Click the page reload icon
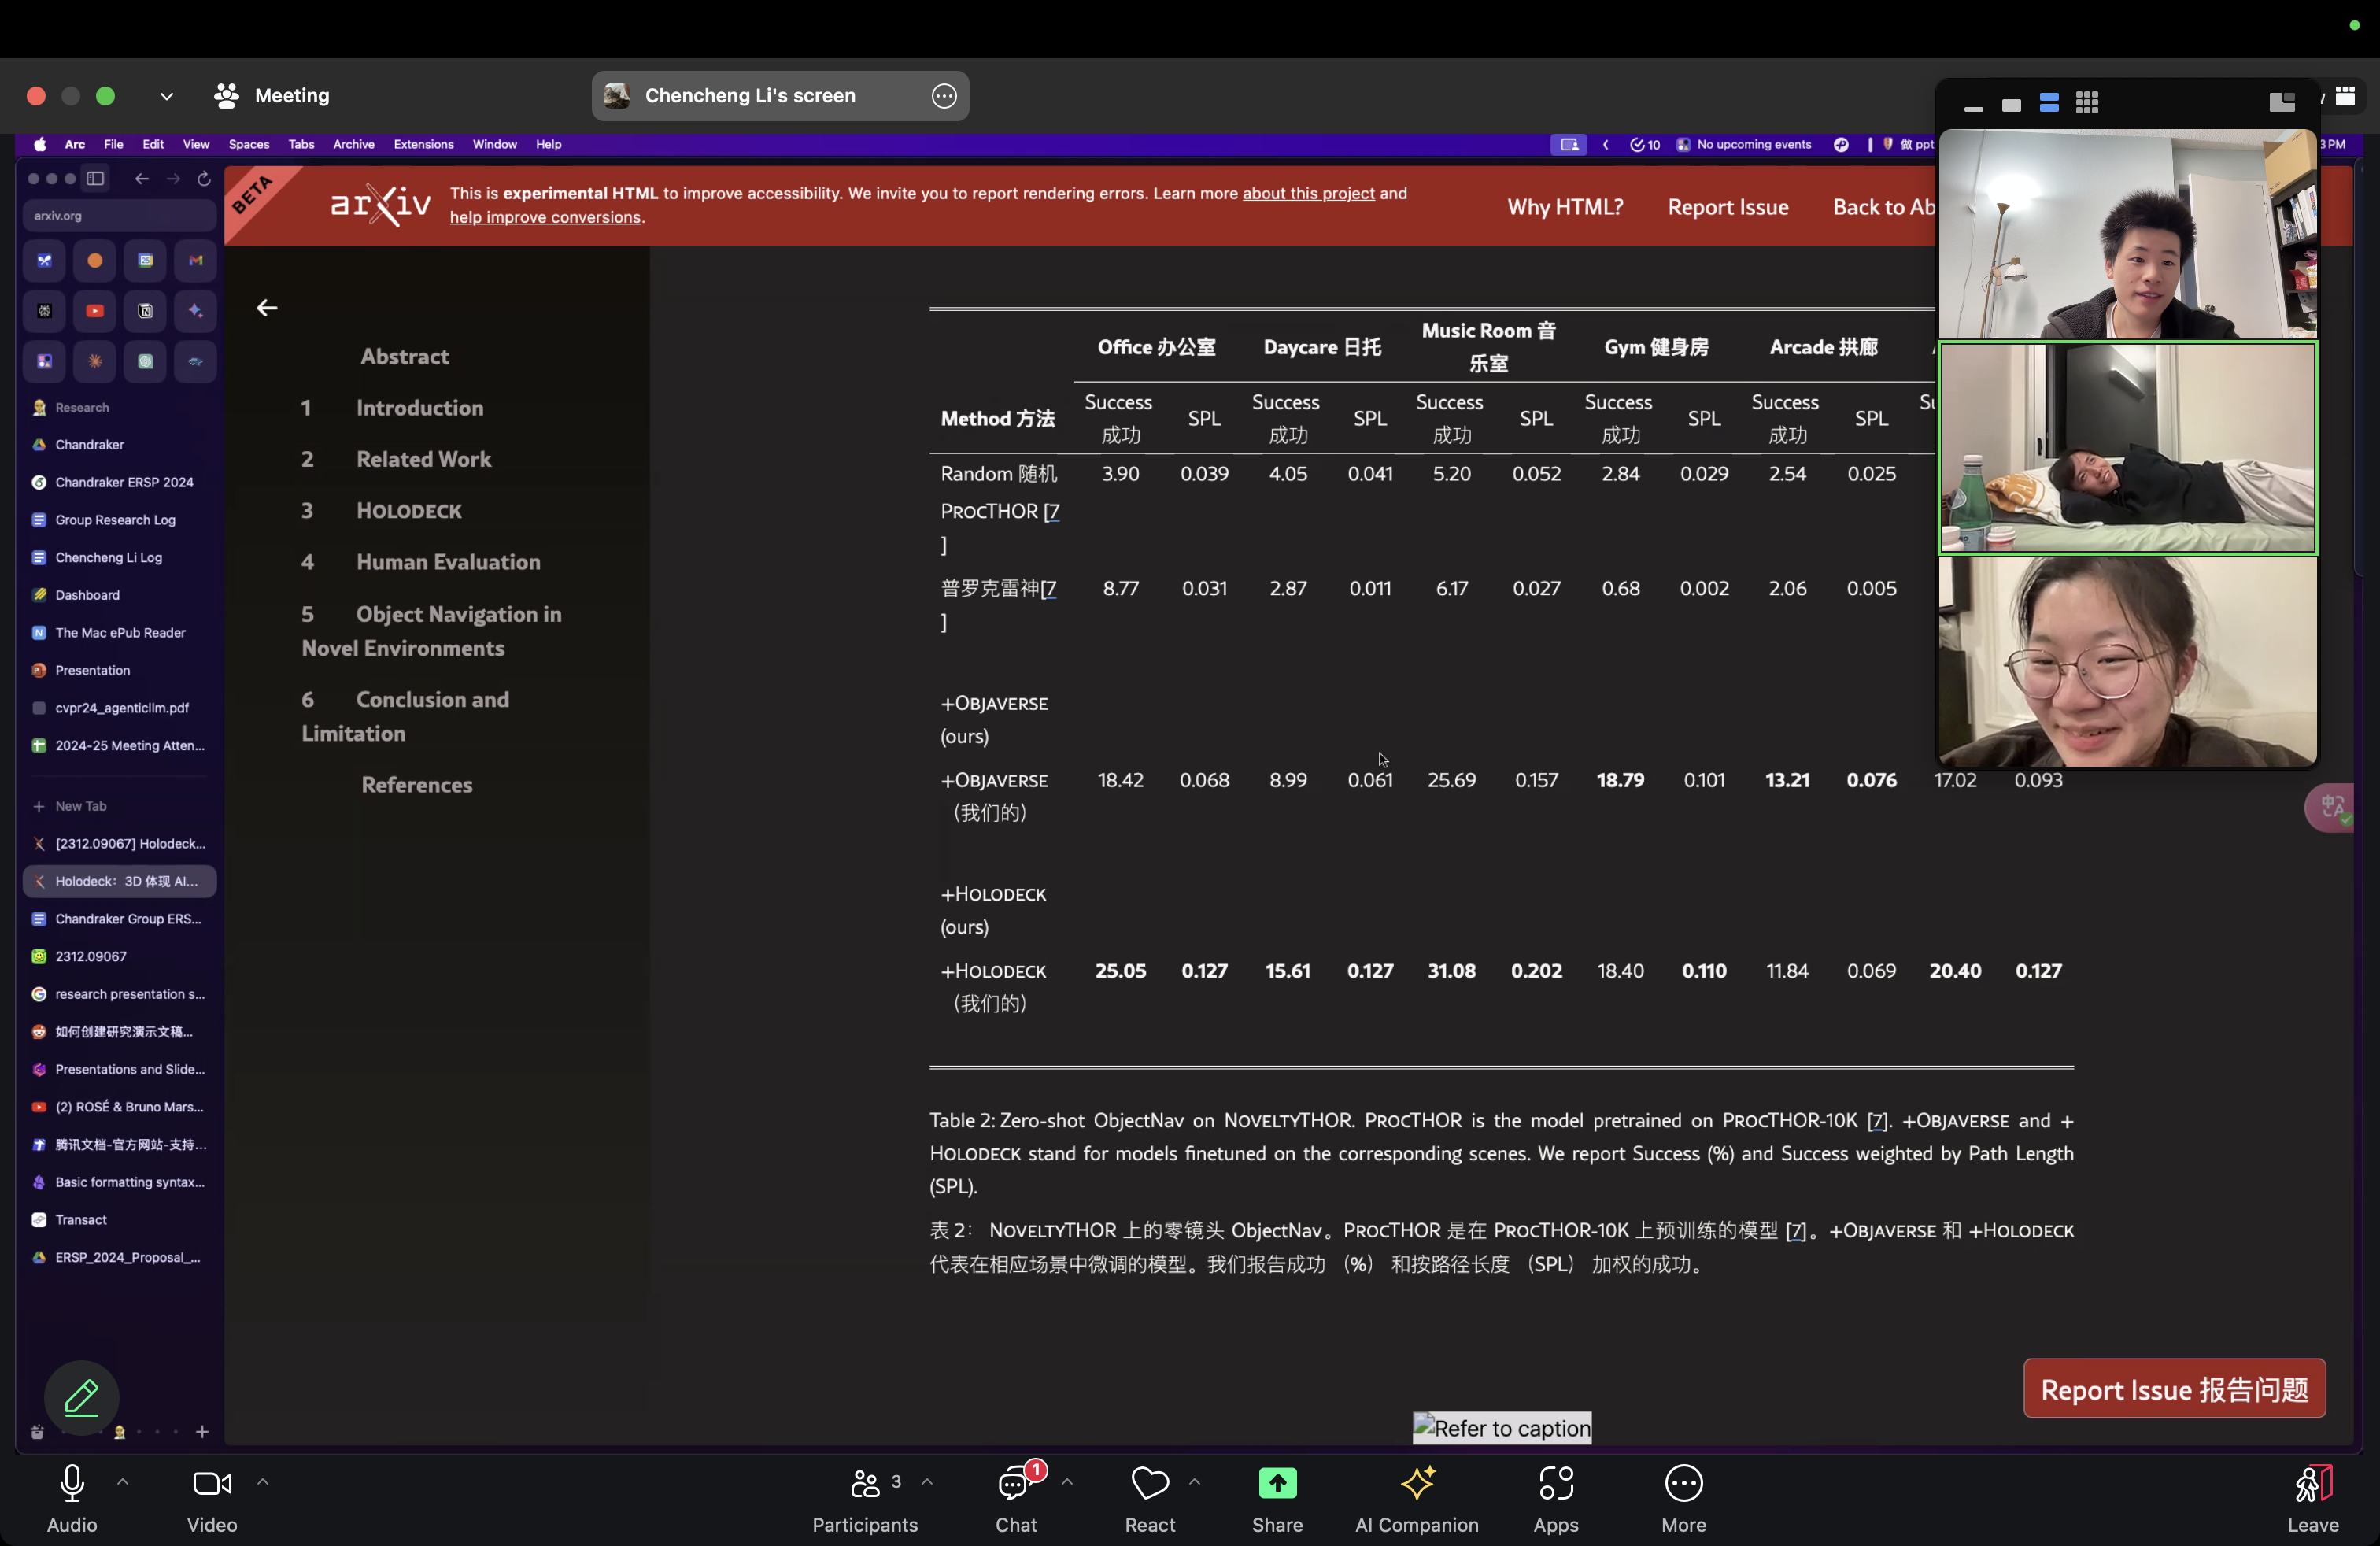 205,179
